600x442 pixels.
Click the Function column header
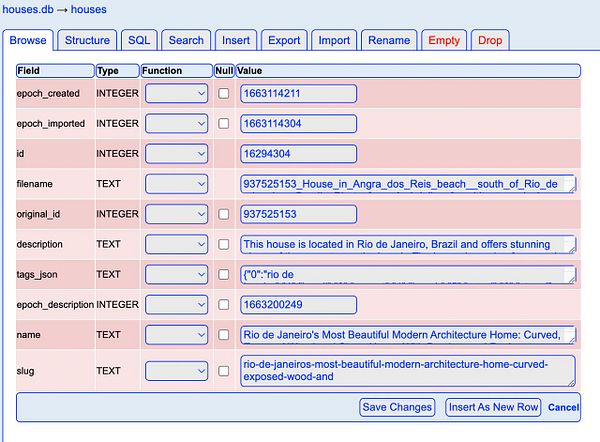pos(176,71)
